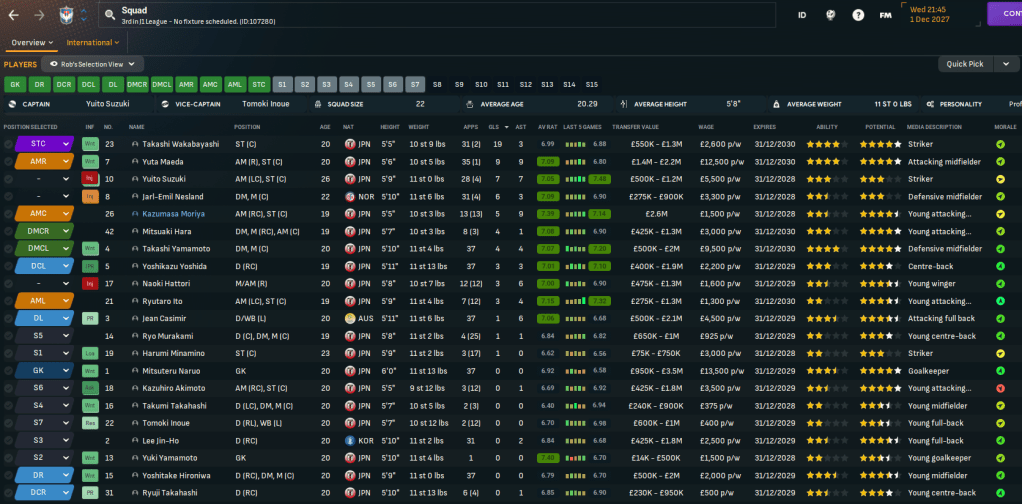This screenshot has height=504, width=1022.
Task: Open the Overview tab menu
Action: (x=30, y=43)
